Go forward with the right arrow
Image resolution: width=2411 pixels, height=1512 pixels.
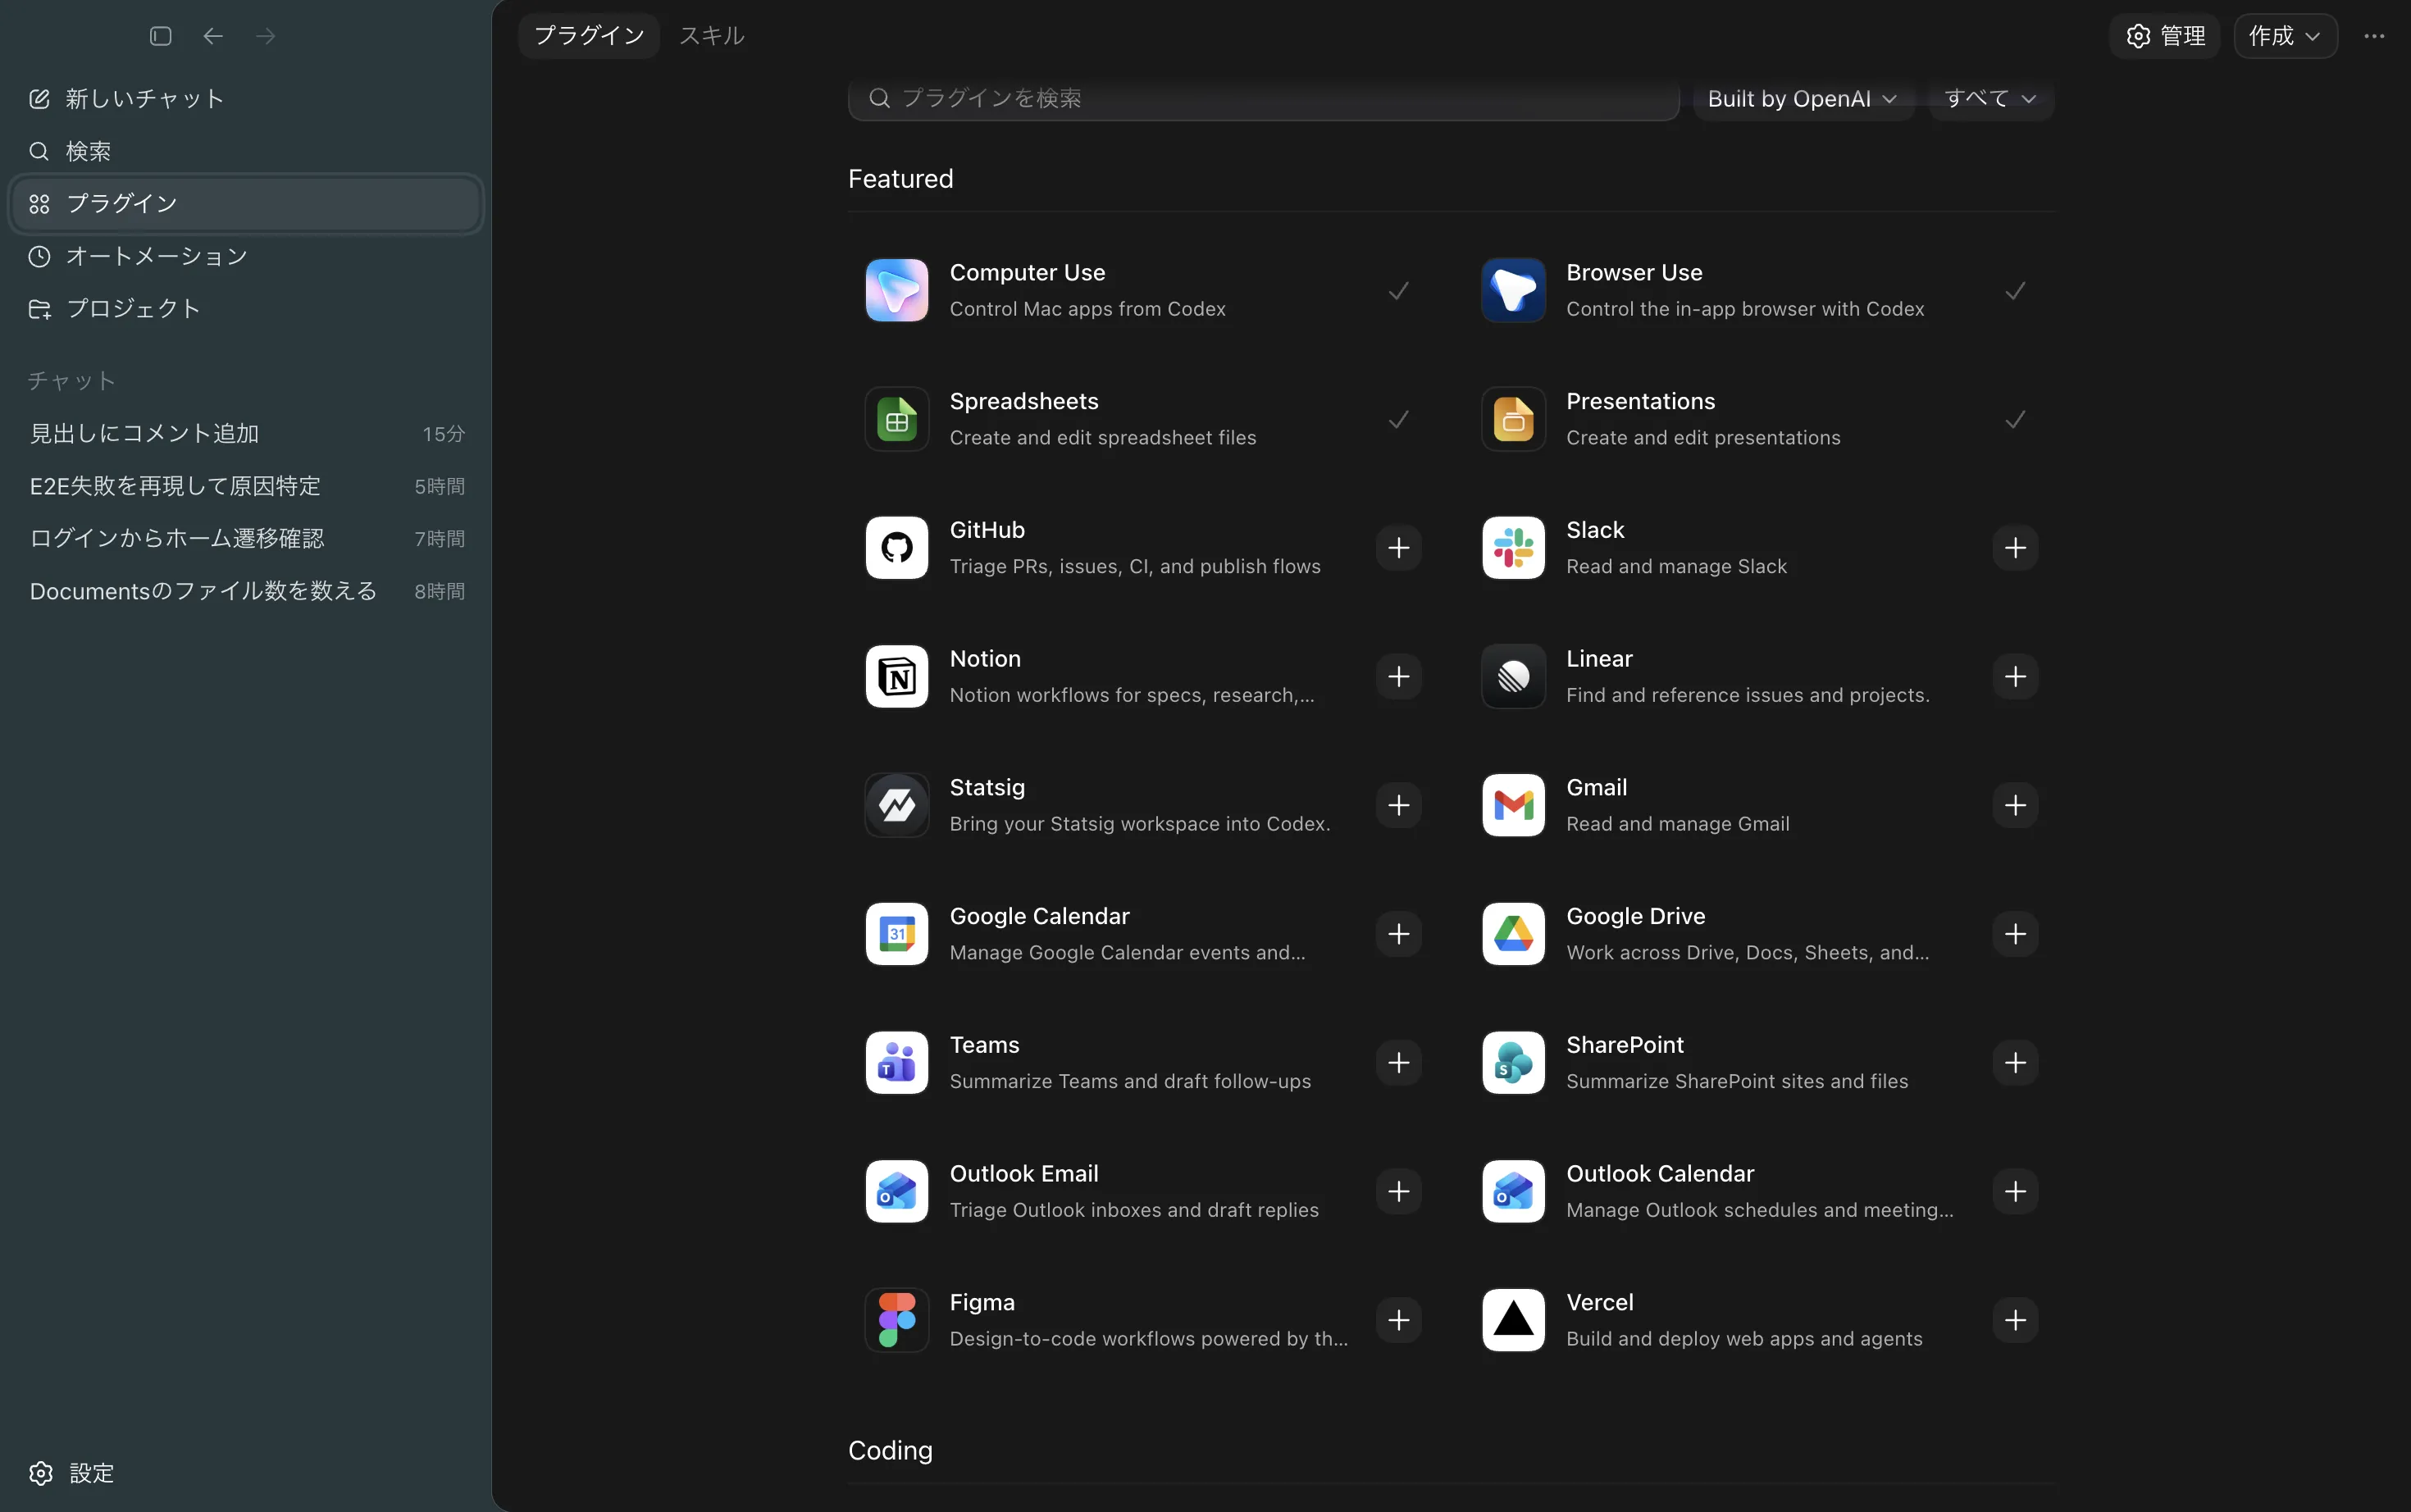tap(265, 36)
